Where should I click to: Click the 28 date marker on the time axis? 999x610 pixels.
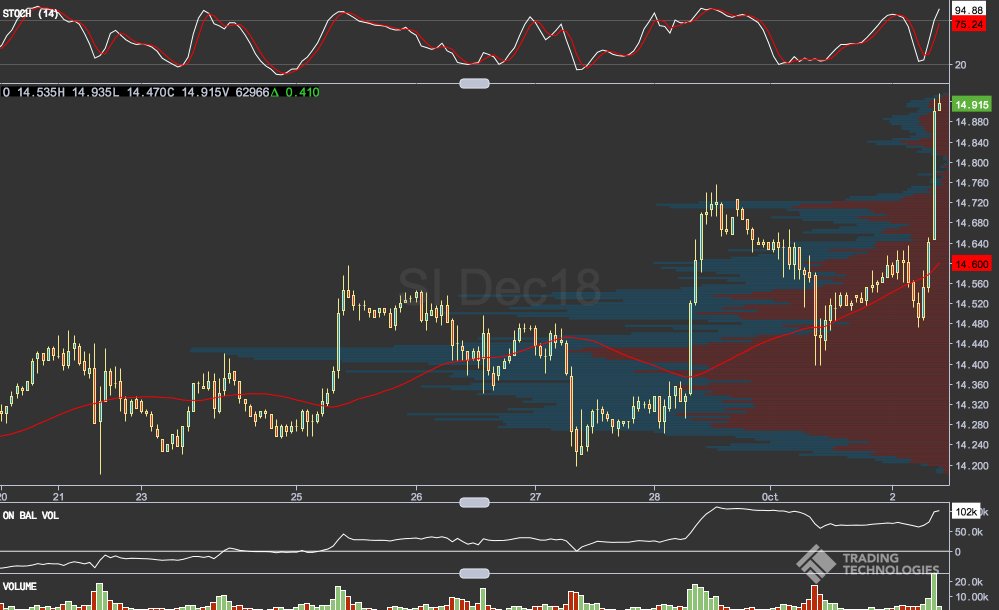click(655, 497)
